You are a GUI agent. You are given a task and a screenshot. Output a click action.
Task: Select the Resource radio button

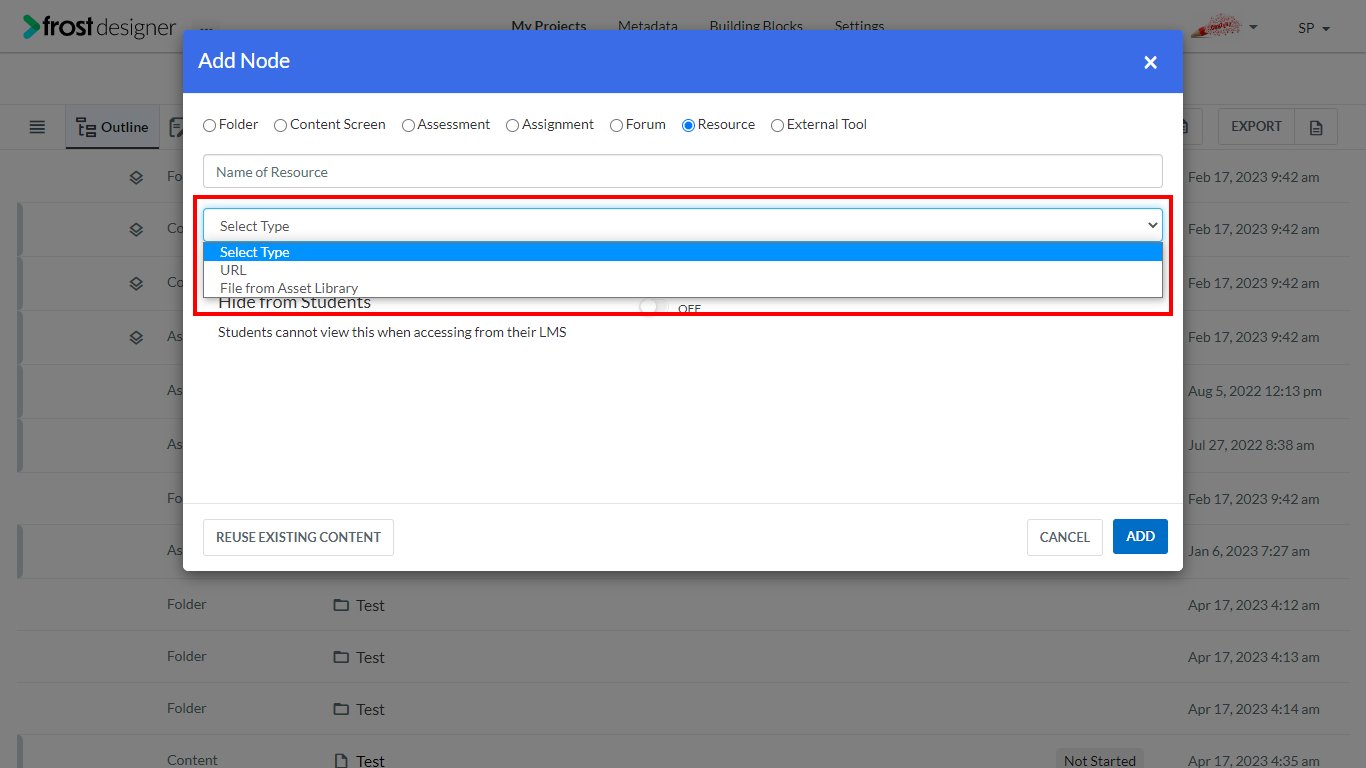click(x=688, y=125)
